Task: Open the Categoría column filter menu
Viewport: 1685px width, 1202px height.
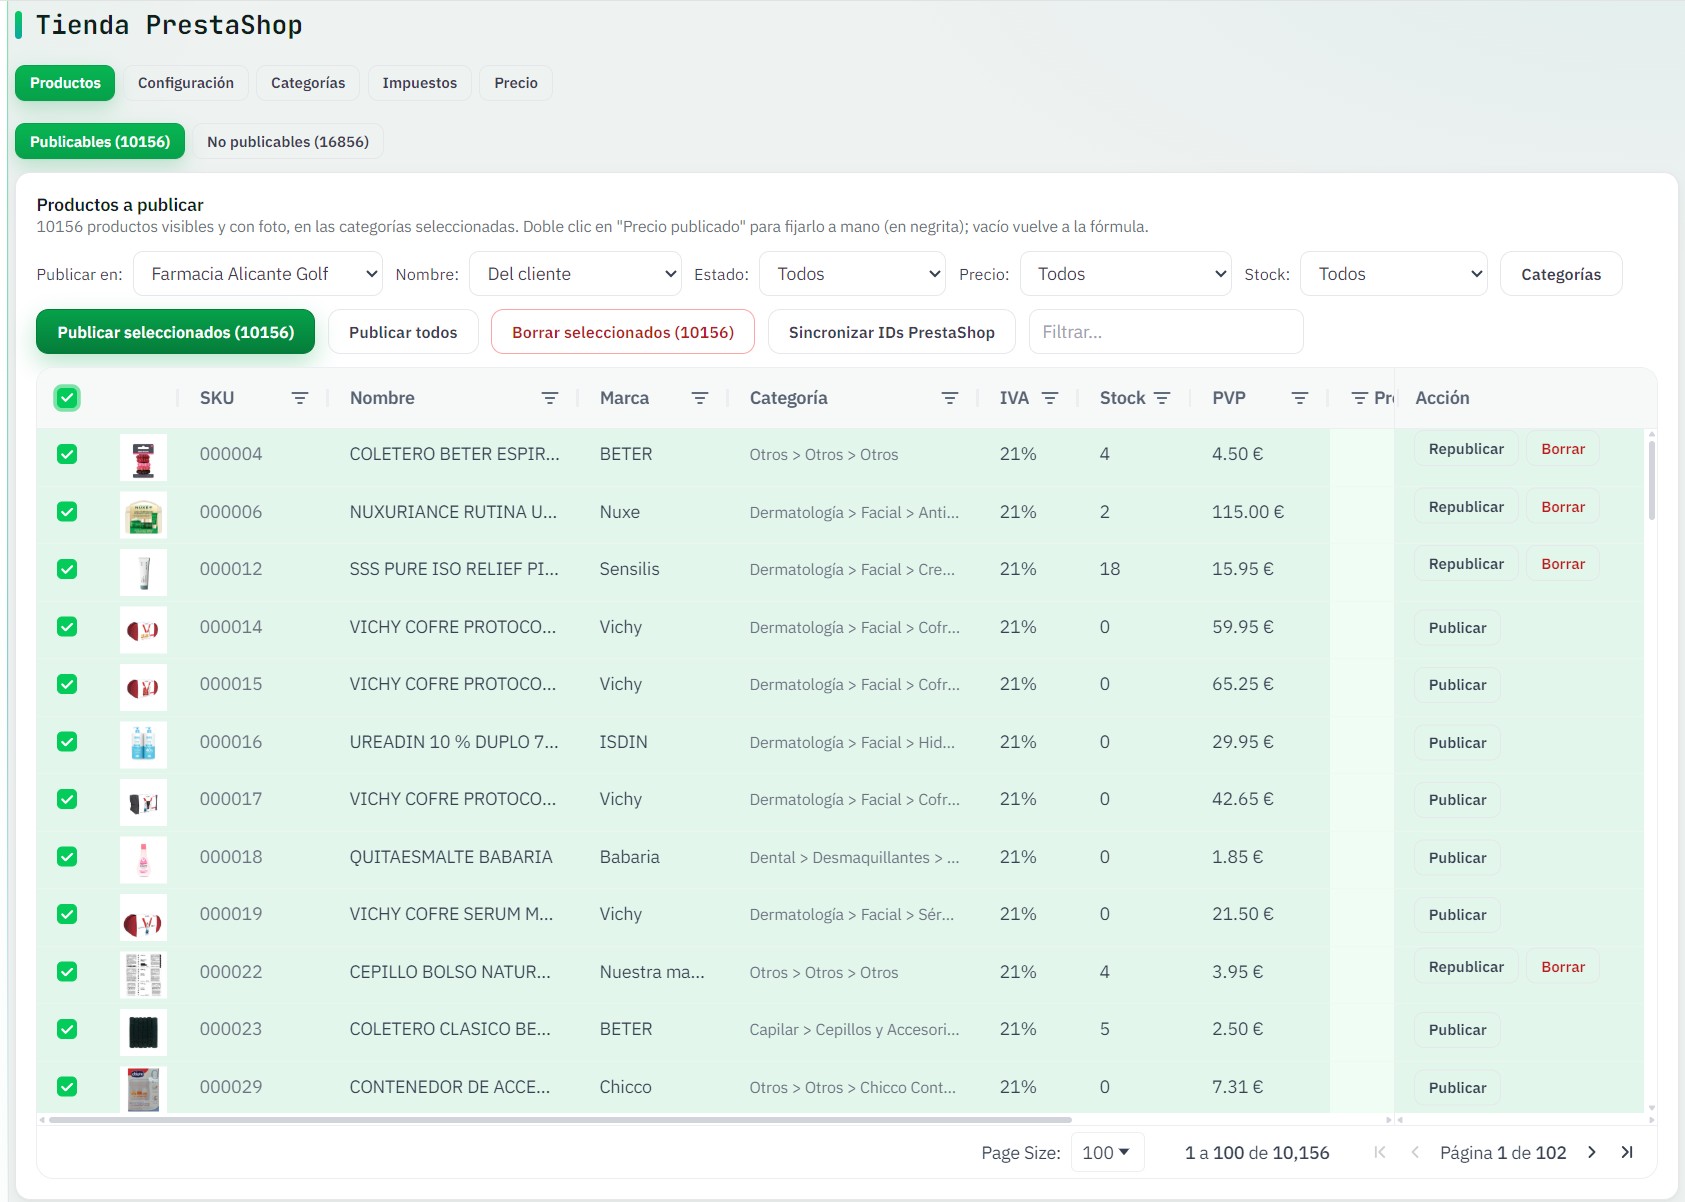Action: (x=949, y=398)
